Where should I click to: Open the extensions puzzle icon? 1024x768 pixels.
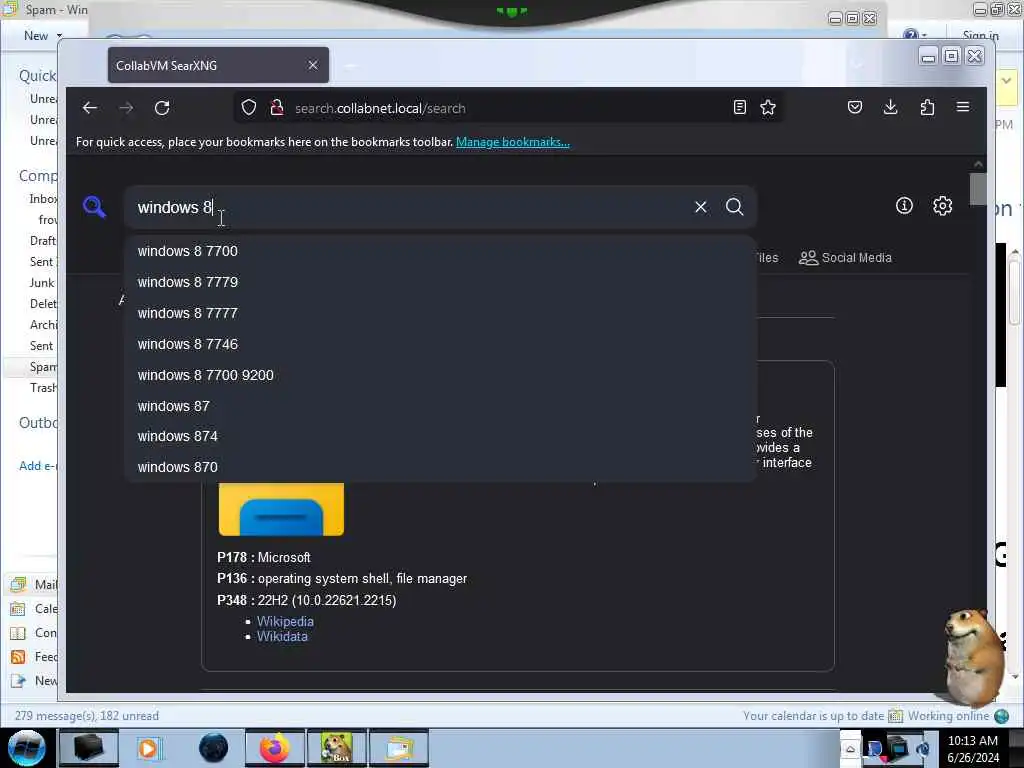point(927,108)
